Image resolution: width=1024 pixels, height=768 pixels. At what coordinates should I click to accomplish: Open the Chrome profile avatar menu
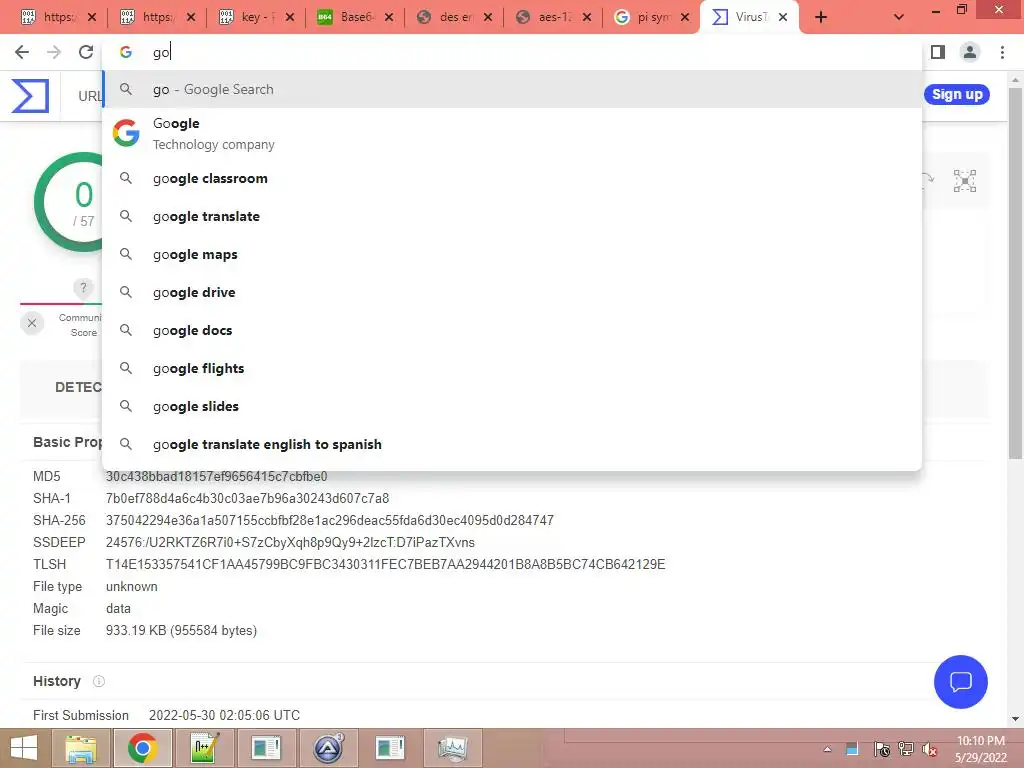pyautogui.click(x=970, y=52)
